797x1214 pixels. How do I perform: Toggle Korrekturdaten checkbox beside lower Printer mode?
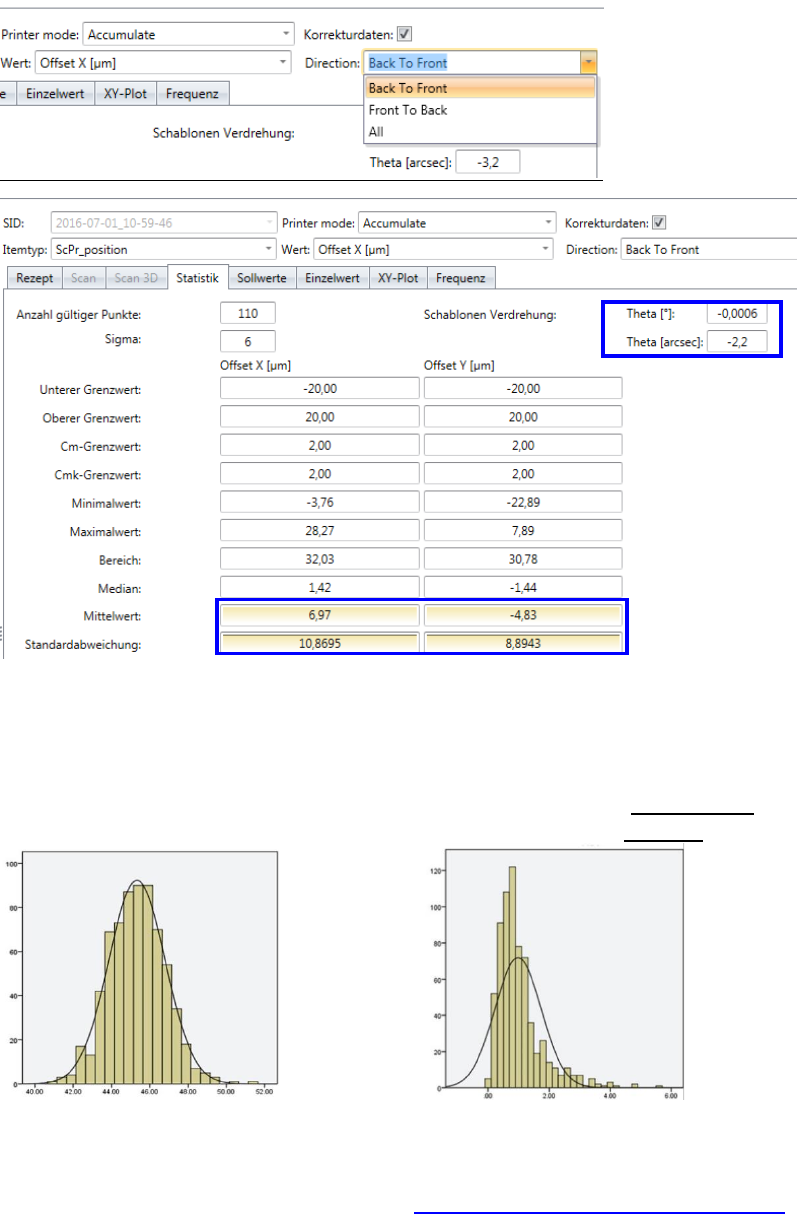(x=659, y=223)
